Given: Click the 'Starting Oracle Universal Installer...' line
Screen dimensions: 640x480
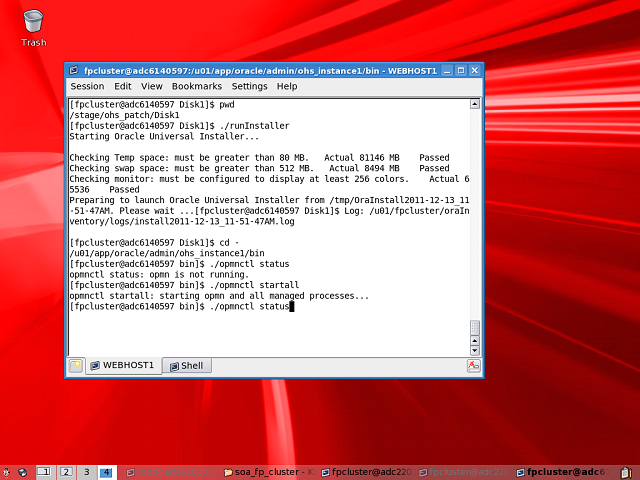Looking at the screenshot, I should tap(164, 136).
